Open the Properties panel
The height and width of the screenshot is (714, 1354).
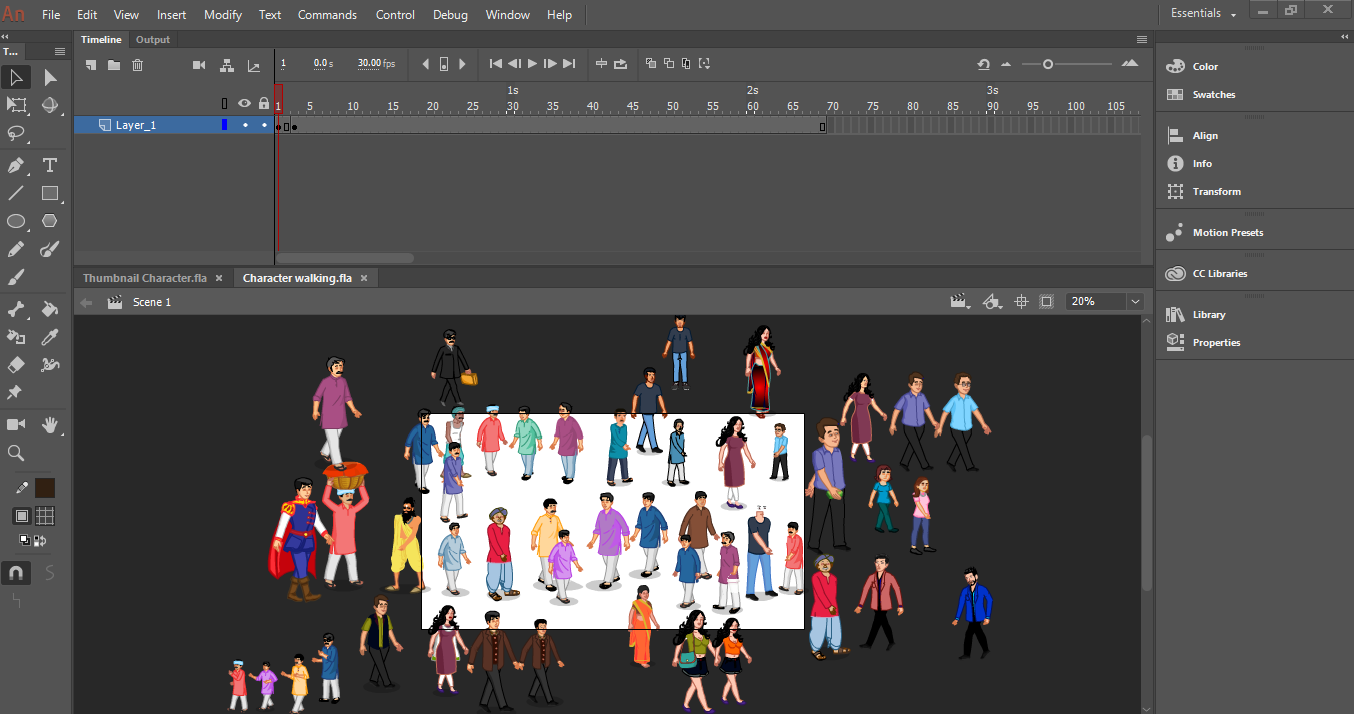pos(1215,342)
